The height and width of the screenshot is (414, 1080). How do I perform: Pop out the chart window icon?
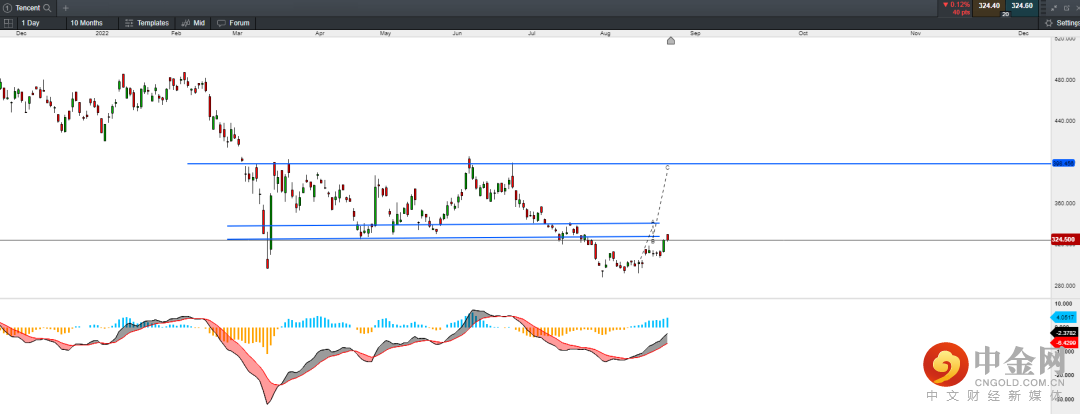click(1066, 8)
